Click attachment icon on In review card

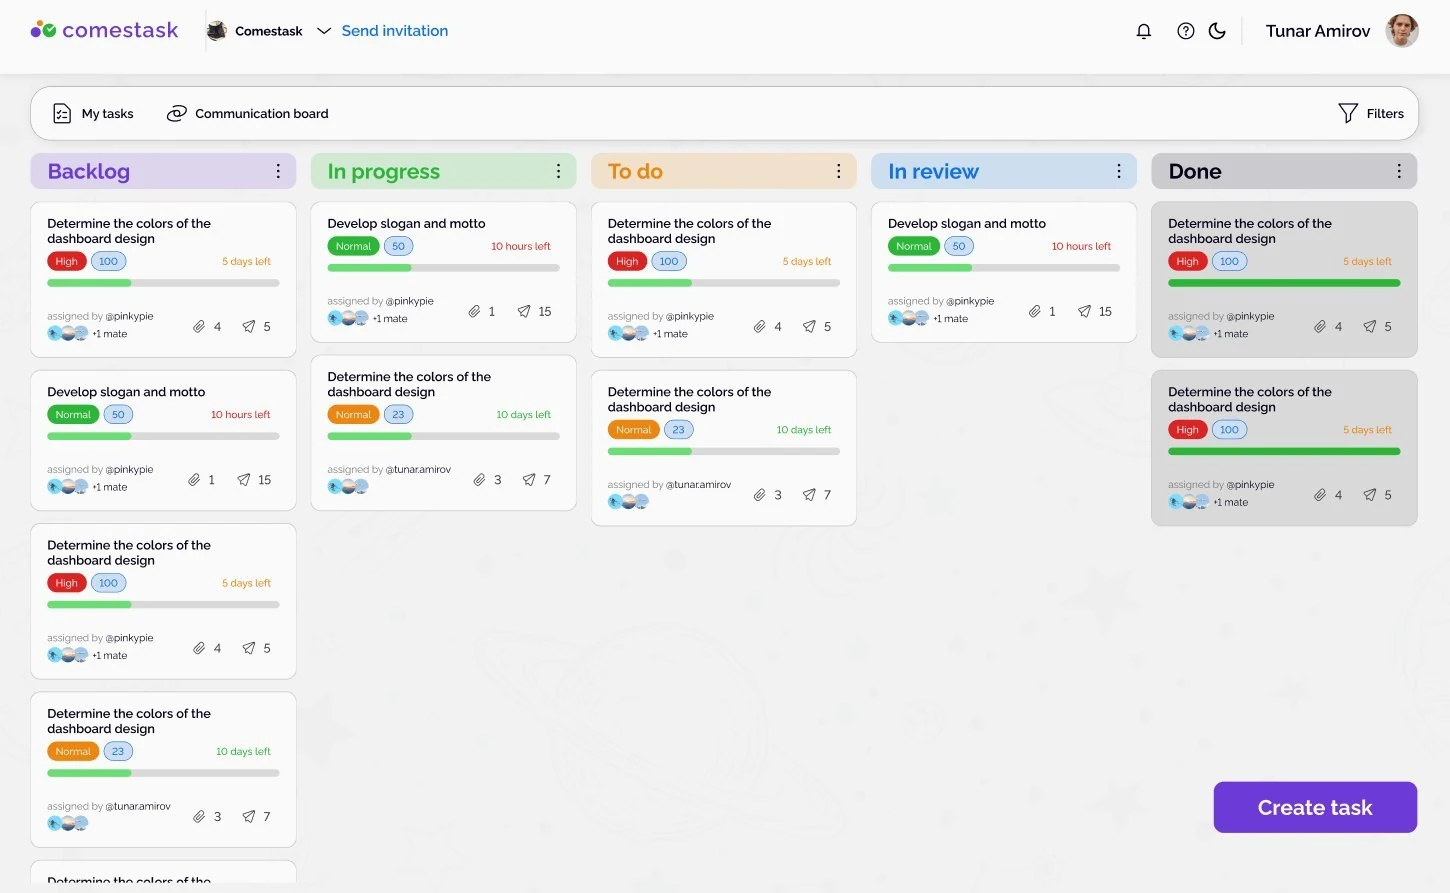(1034, 311)
